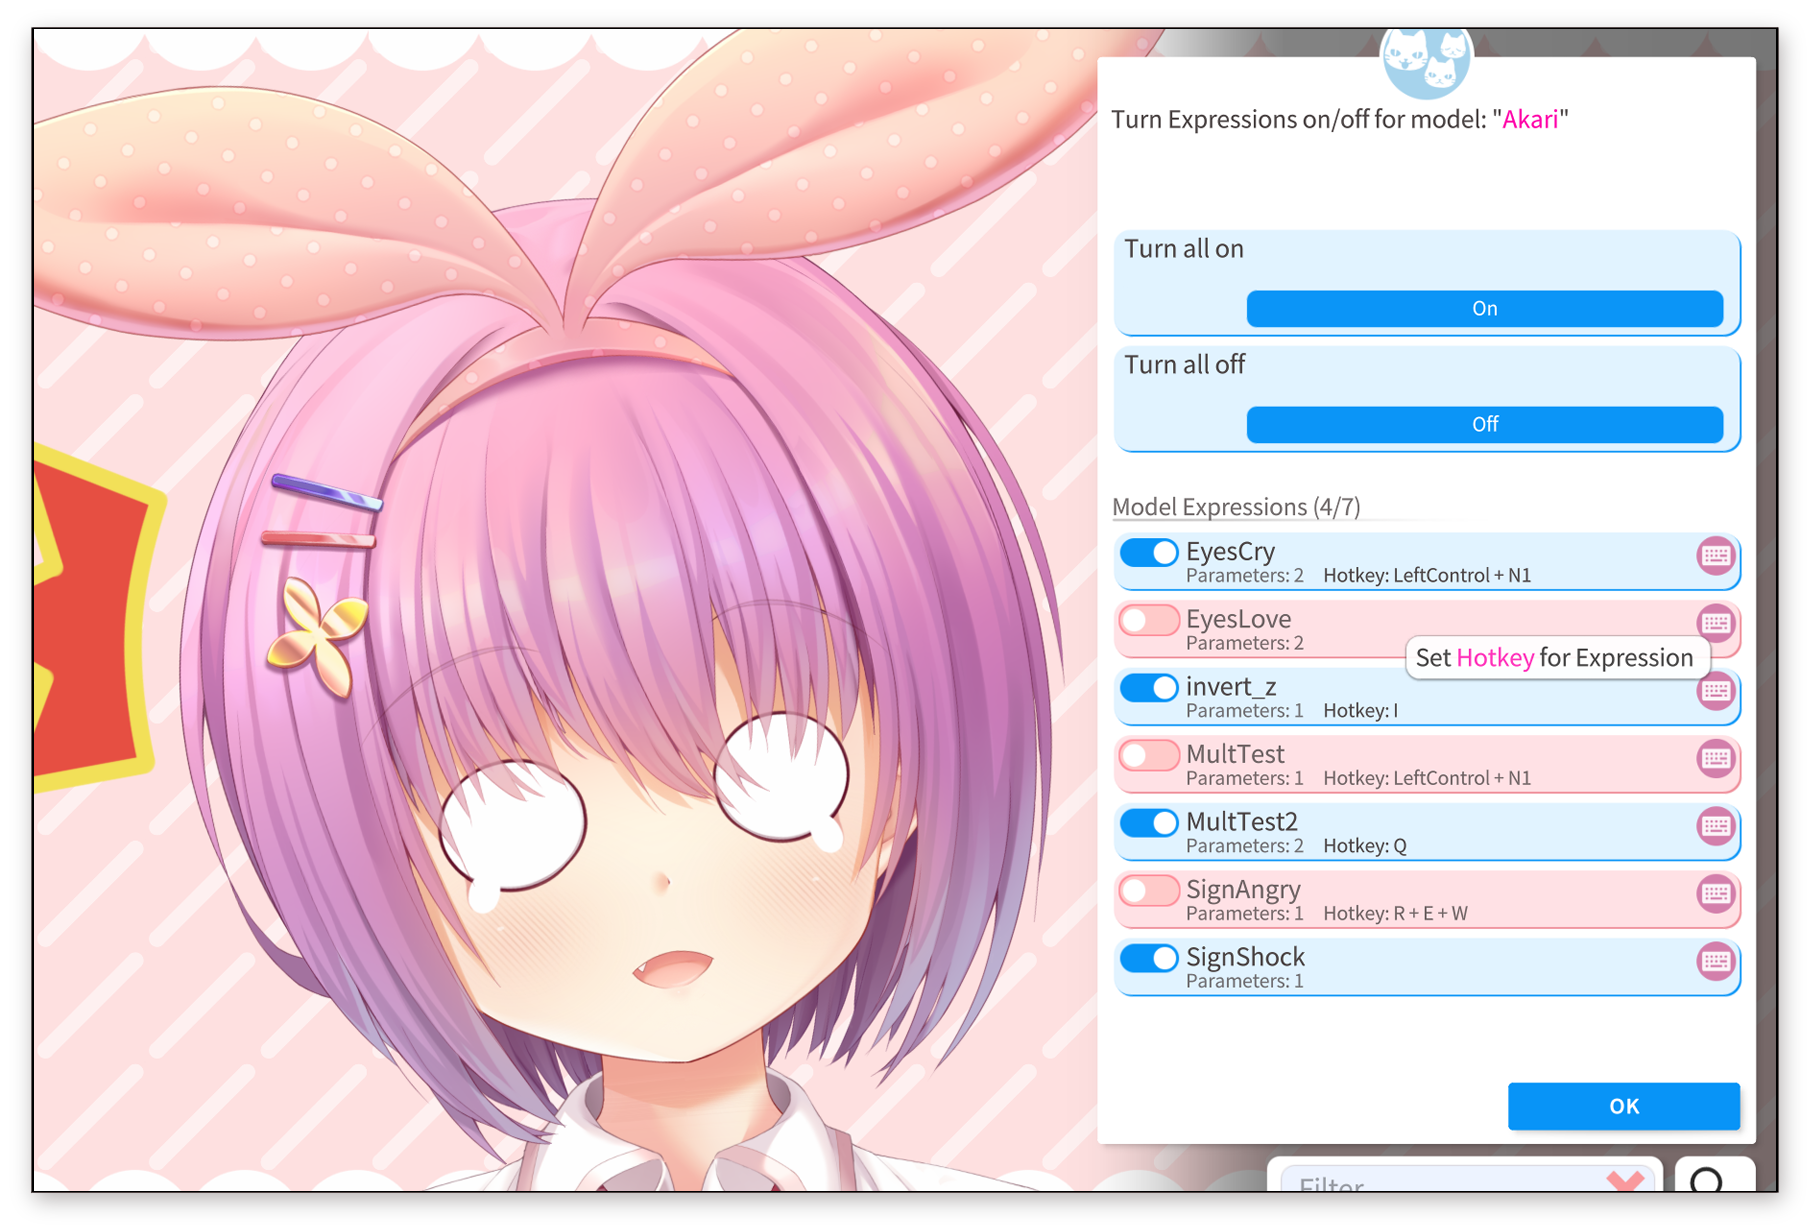This screenshot has width=1820, height=1232.
Task: Click the keyboard icon next to MultTest2
Action: [1715, 827]
